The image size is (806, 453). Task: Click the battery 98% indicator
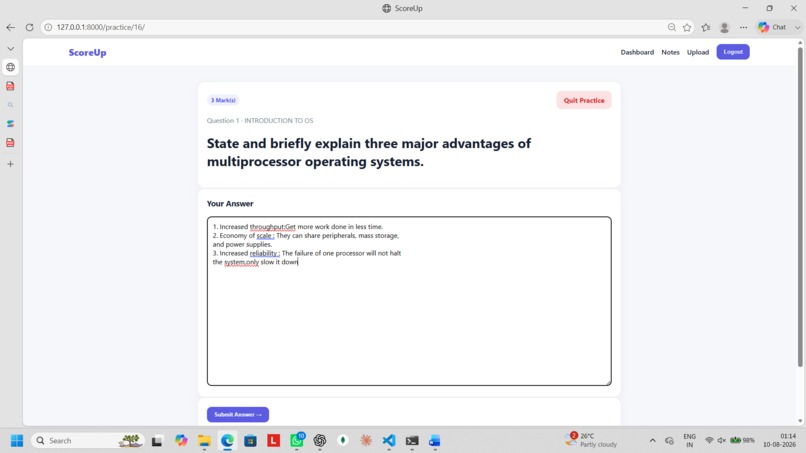click(743, 441)
